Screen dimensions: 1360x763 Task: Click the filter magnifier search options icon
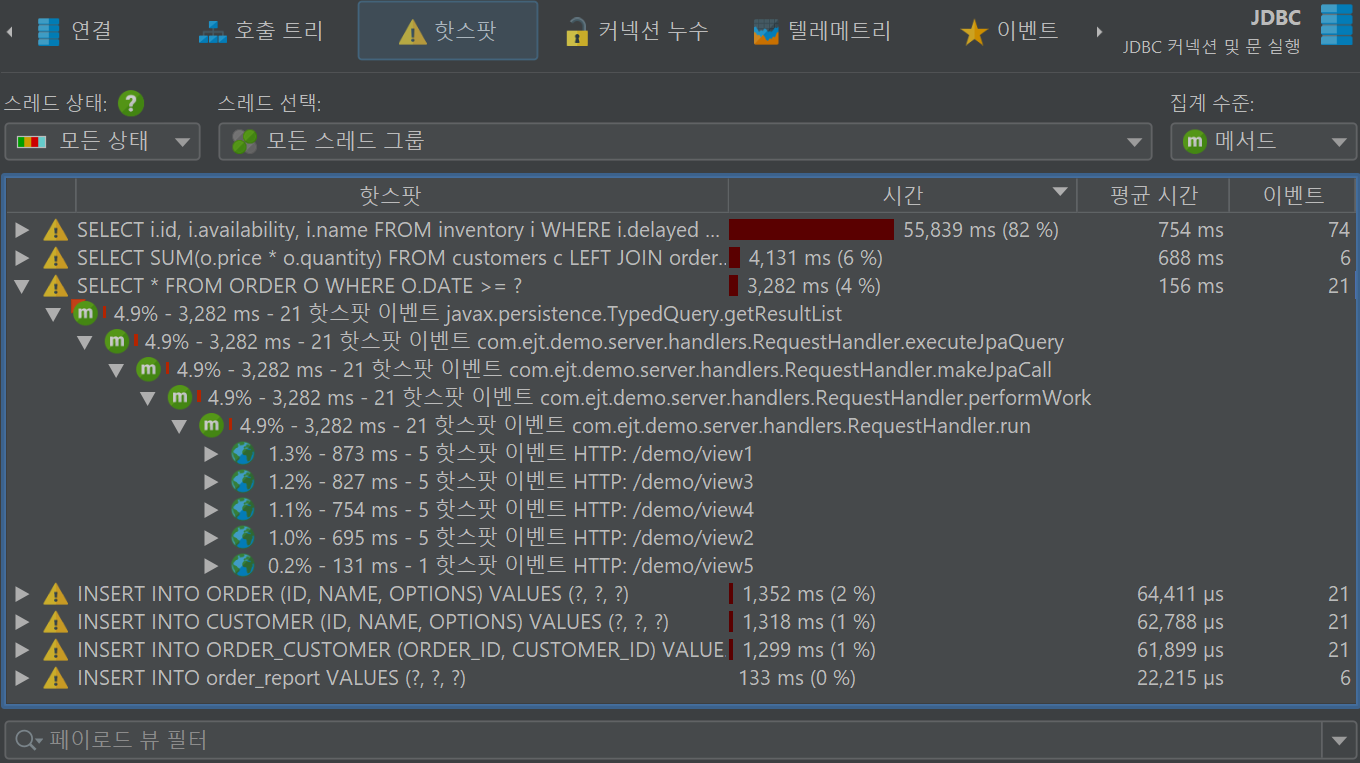[x=26, y=741]
